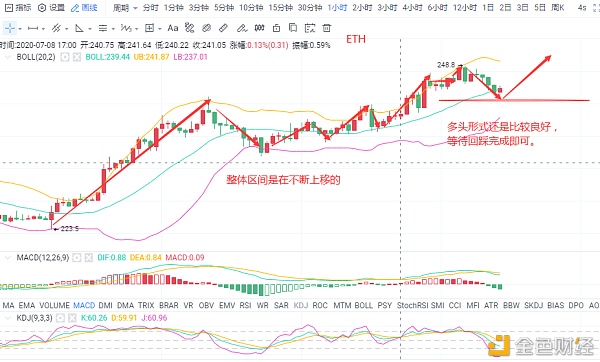Select the Aa text annotation tool
Viewport: 600px width, 362px height.
pos(173,28)
